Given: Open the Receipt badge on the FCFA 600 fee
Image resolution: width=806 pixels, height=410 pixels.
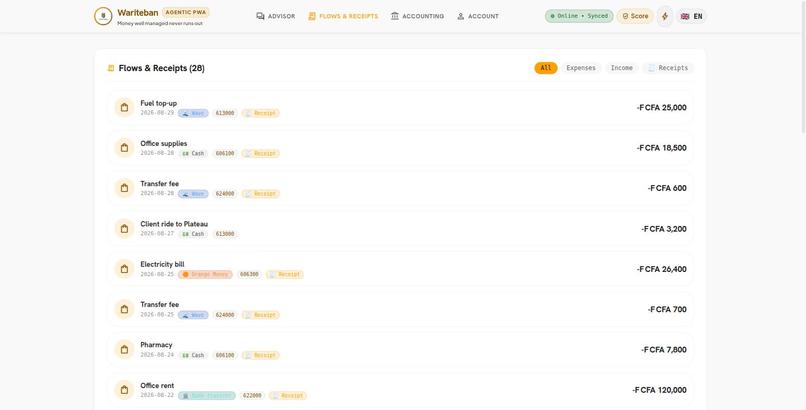Looking at the screenshot, I should coord(261,194).
